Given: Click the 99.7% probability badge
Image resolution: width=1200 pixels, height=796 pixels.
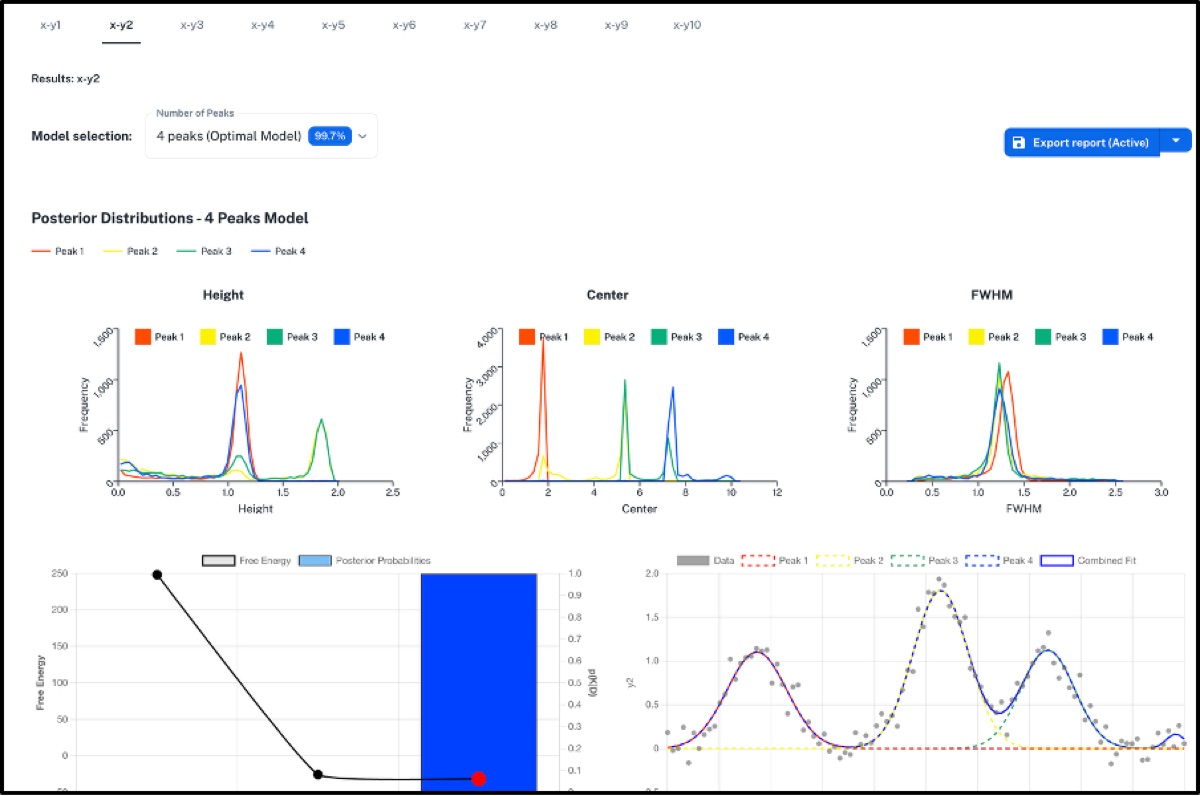Looking at the screenshot, I should 329,136.
